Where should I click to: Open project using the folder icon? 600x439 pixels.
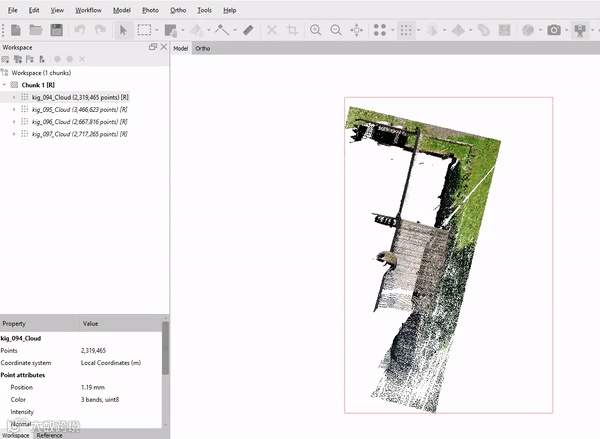tap(36, 30)
